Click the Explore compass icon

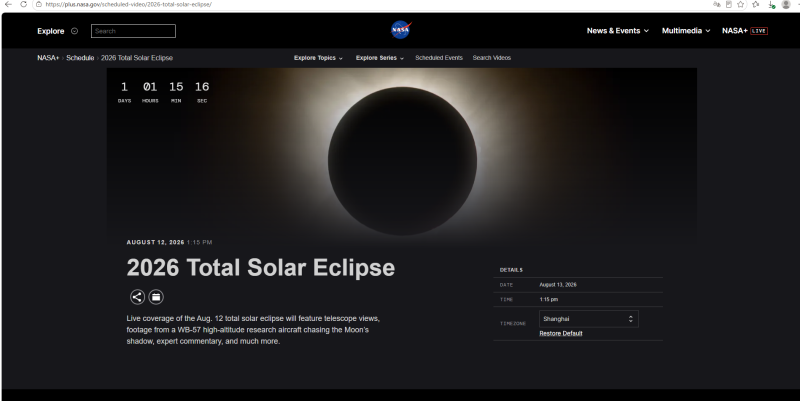click(74, 31)
